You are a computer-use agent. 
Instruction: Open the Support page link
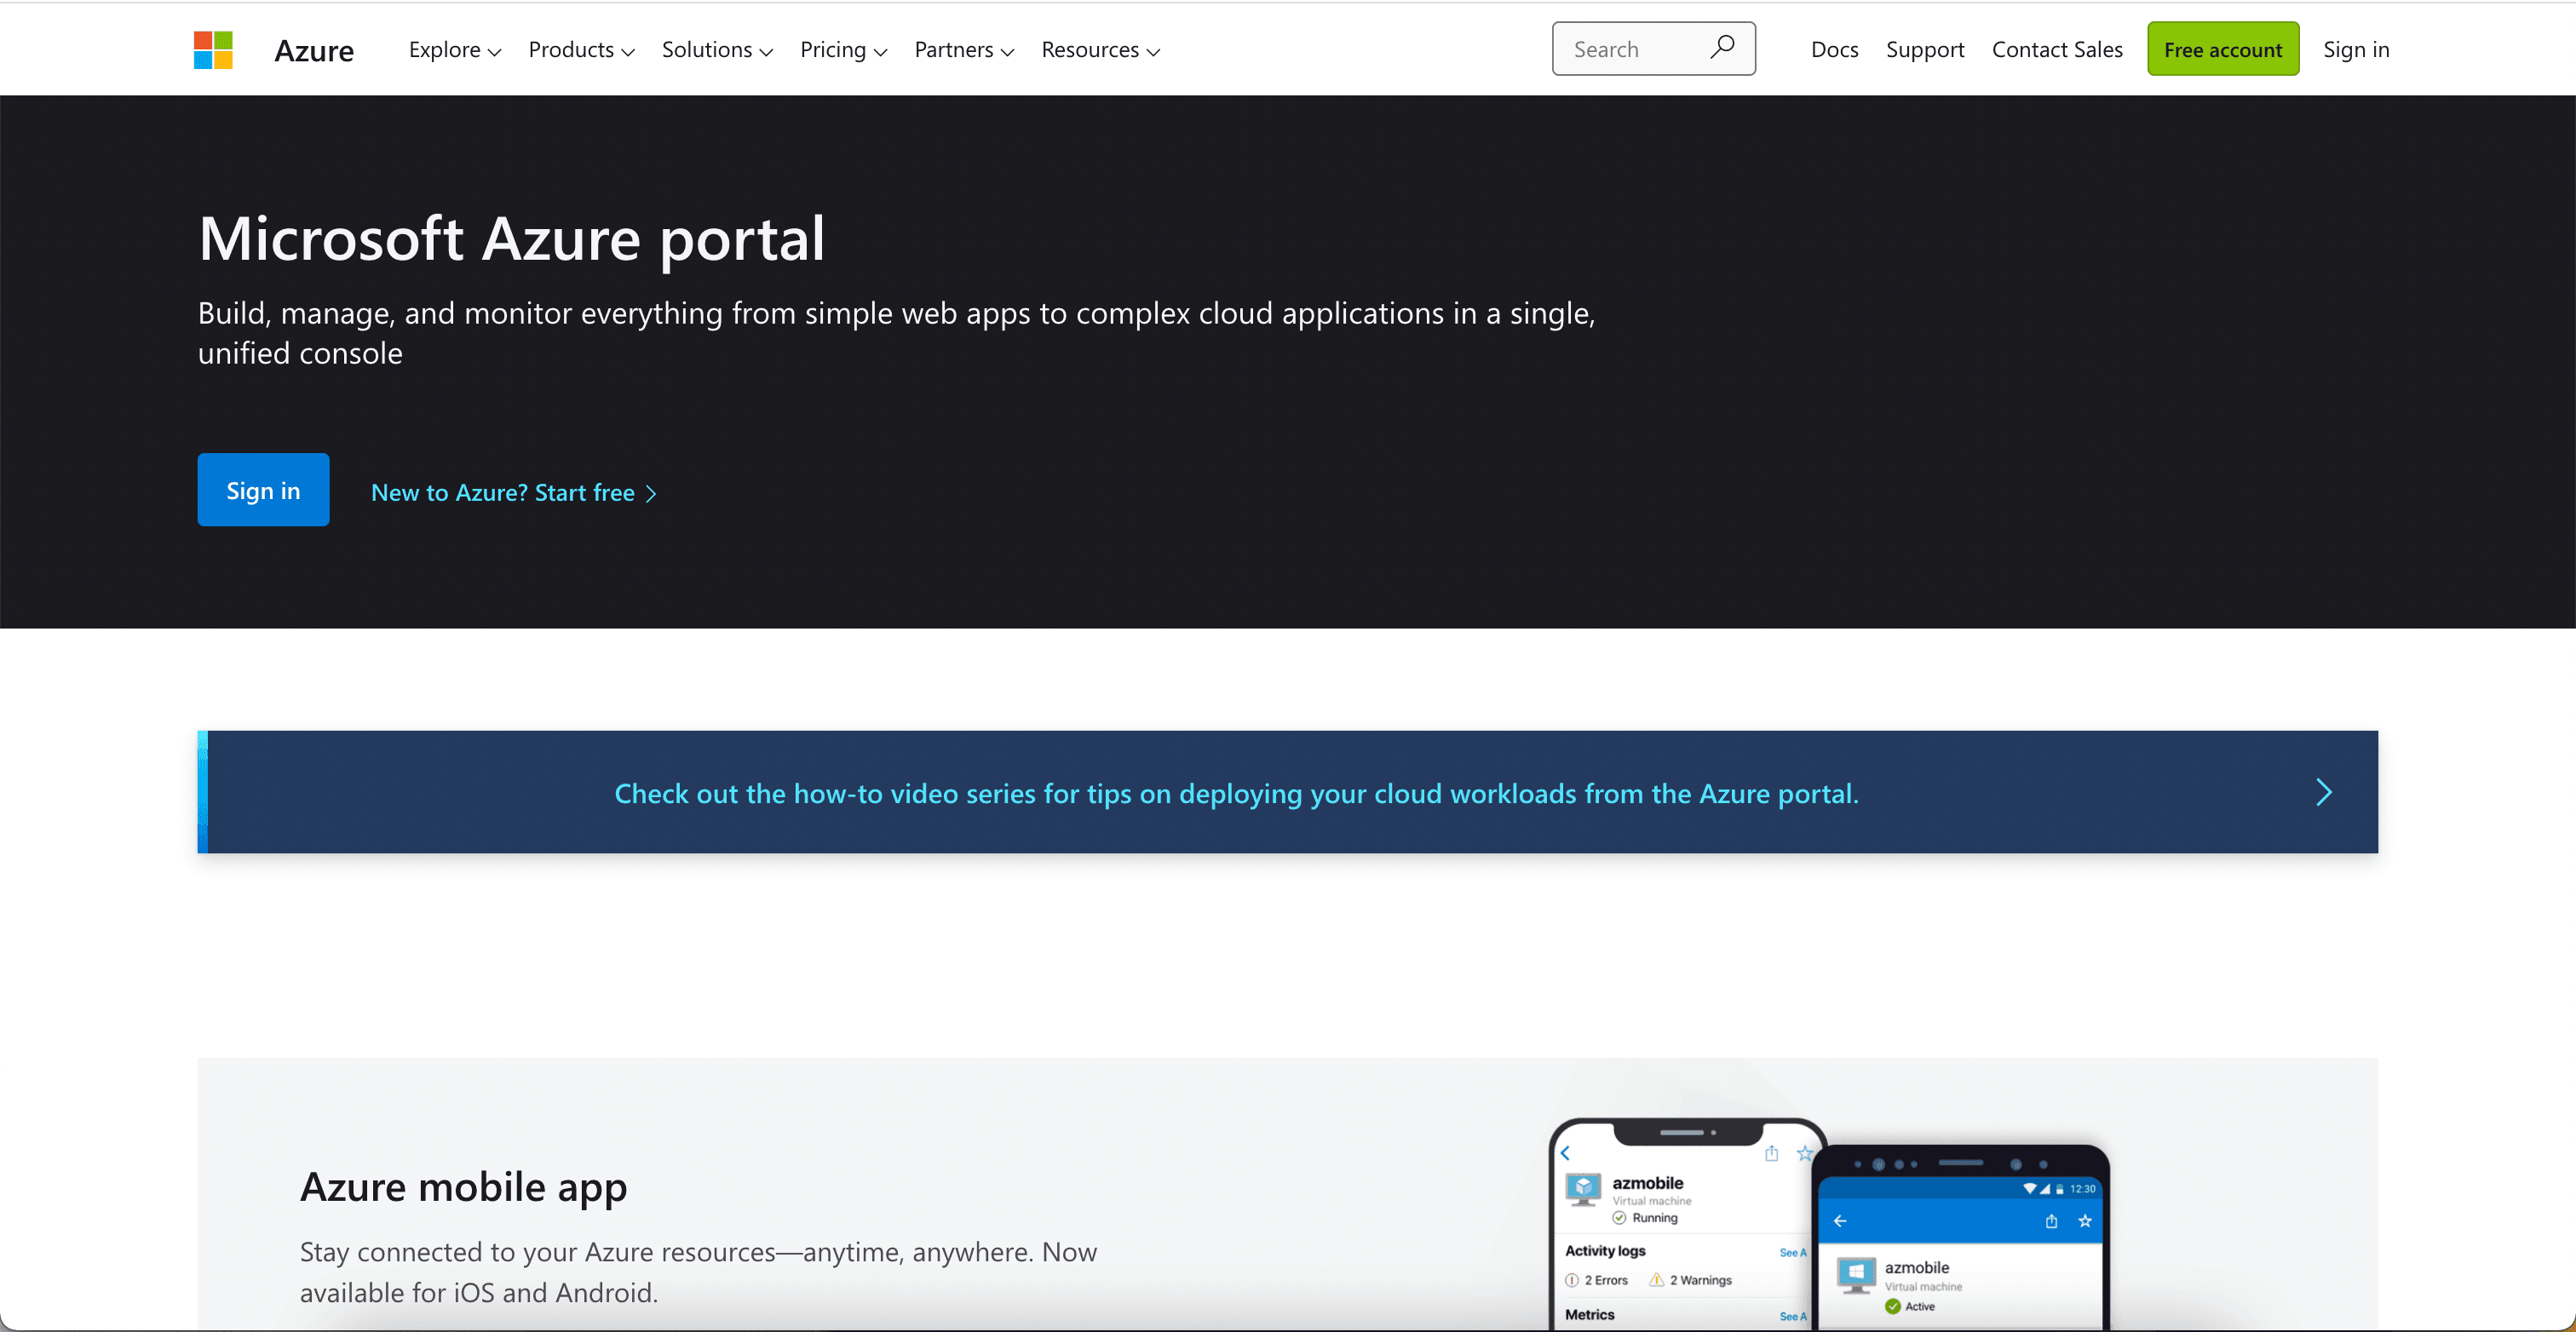coord(1924,50)
